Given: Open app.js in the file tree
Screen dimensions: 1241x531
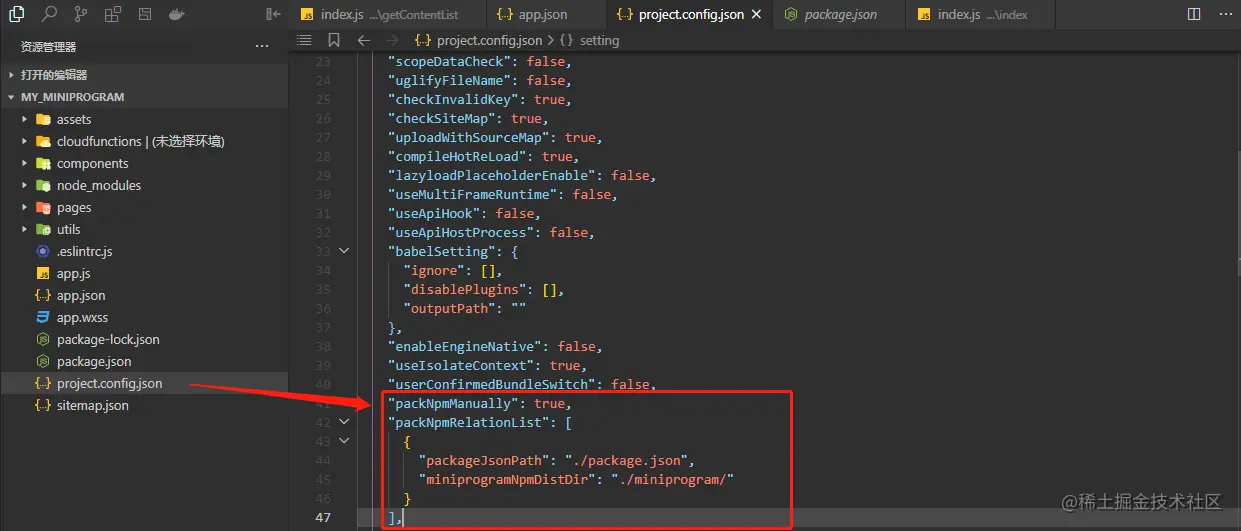Looking at the screenshot, I should (x=144, y=273).
